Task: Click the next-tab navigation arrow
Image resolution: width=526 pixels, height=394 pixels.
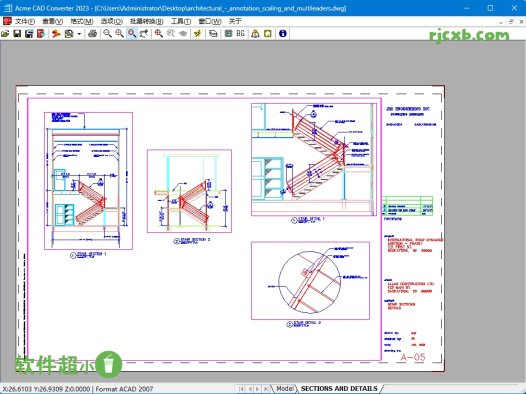Action: (258, 389)
